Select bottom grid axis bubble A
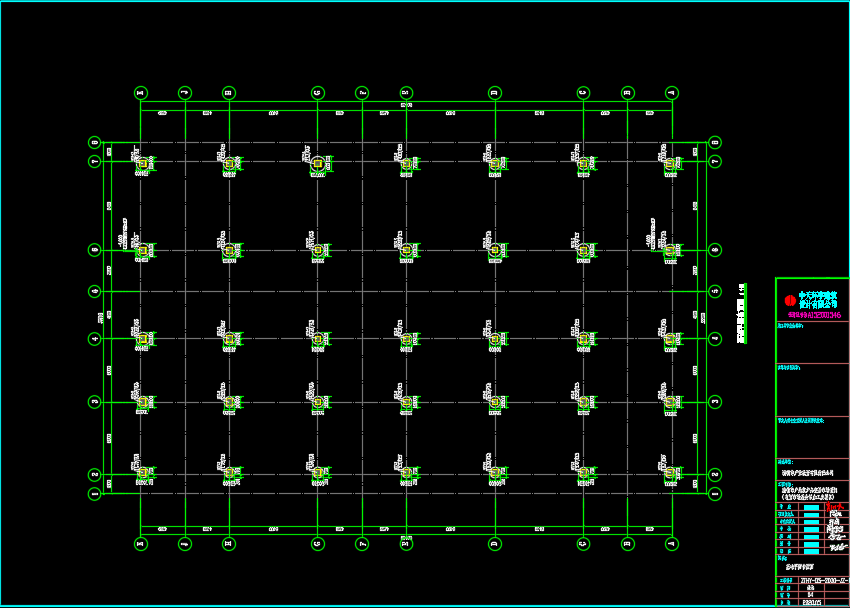 pos(672,544)
